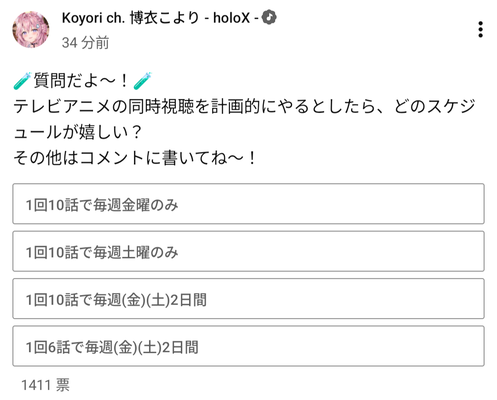
Task: Click the 質問だよ～！ heading text
Action: [x=80, y=81]
